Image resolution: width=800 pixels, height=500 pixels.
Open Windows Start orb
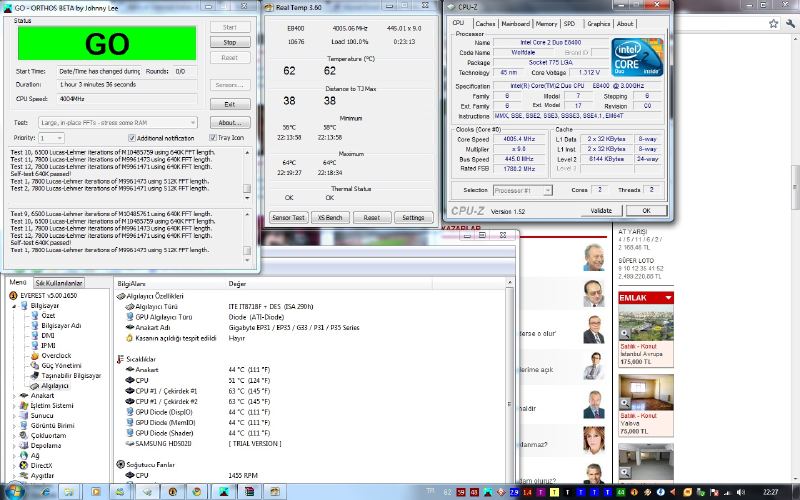pyautogui.click(x=14, y=491)
